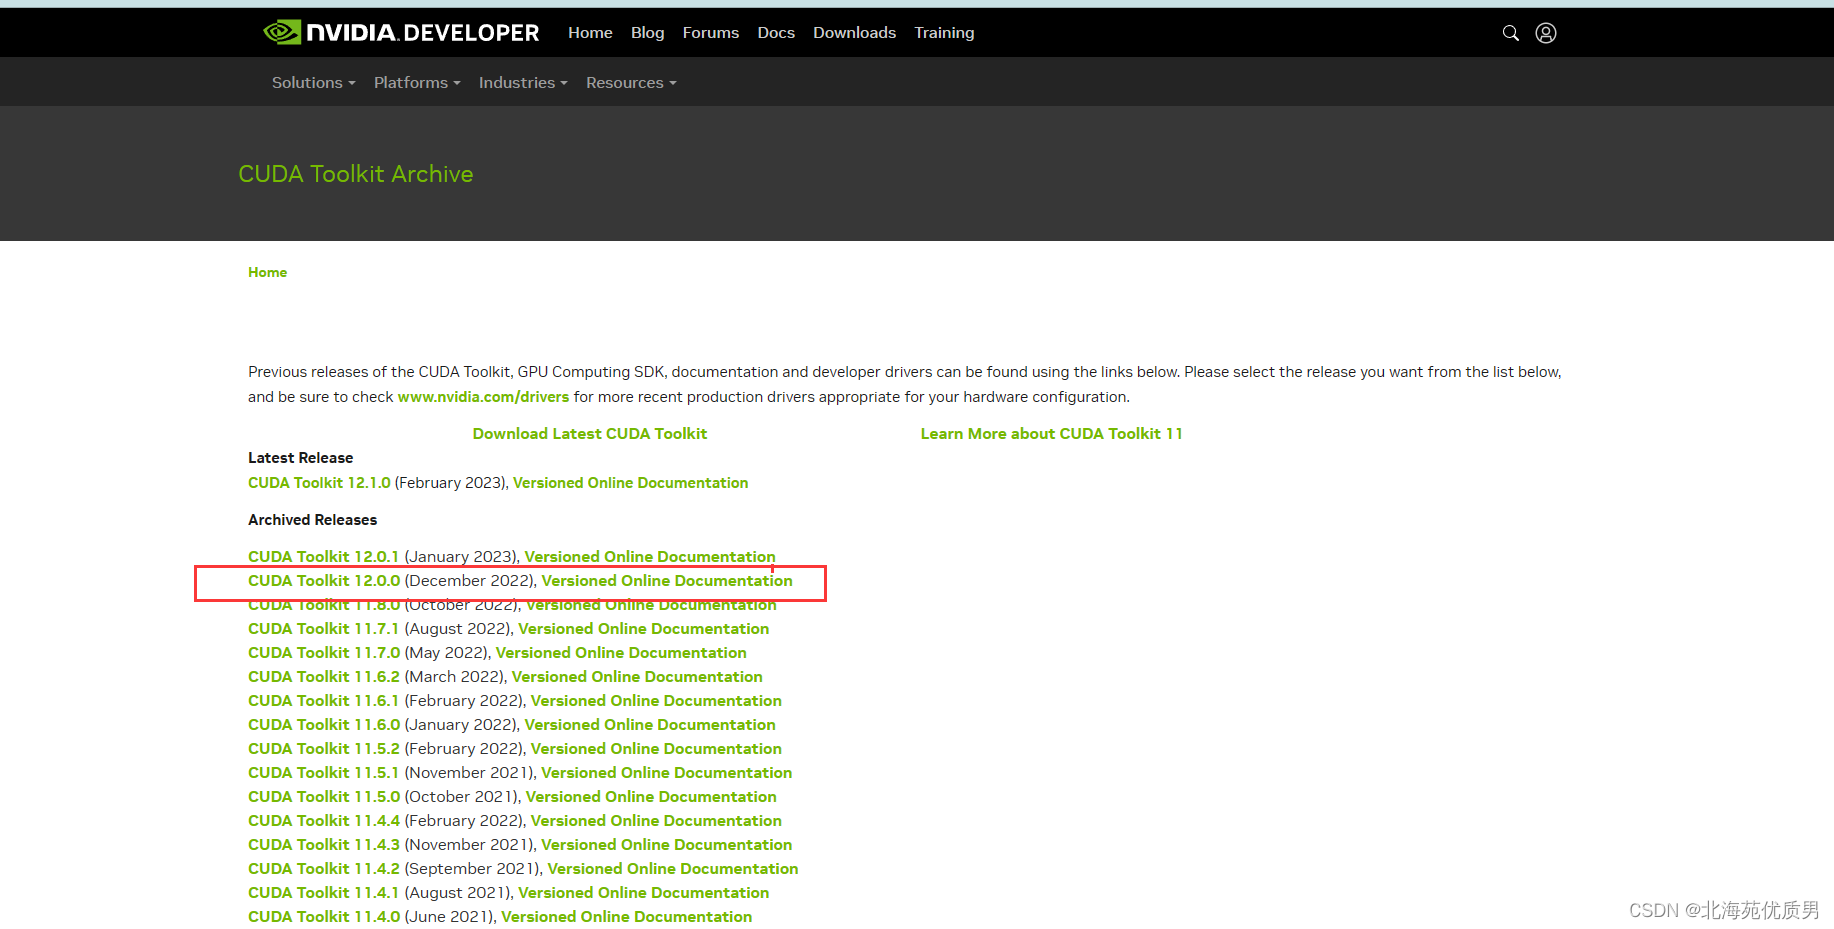The height and width of the screenshot is (929, 1834).
Task: Open CUDA Toolkit 11.6.0 link
Action: point(324,725)
